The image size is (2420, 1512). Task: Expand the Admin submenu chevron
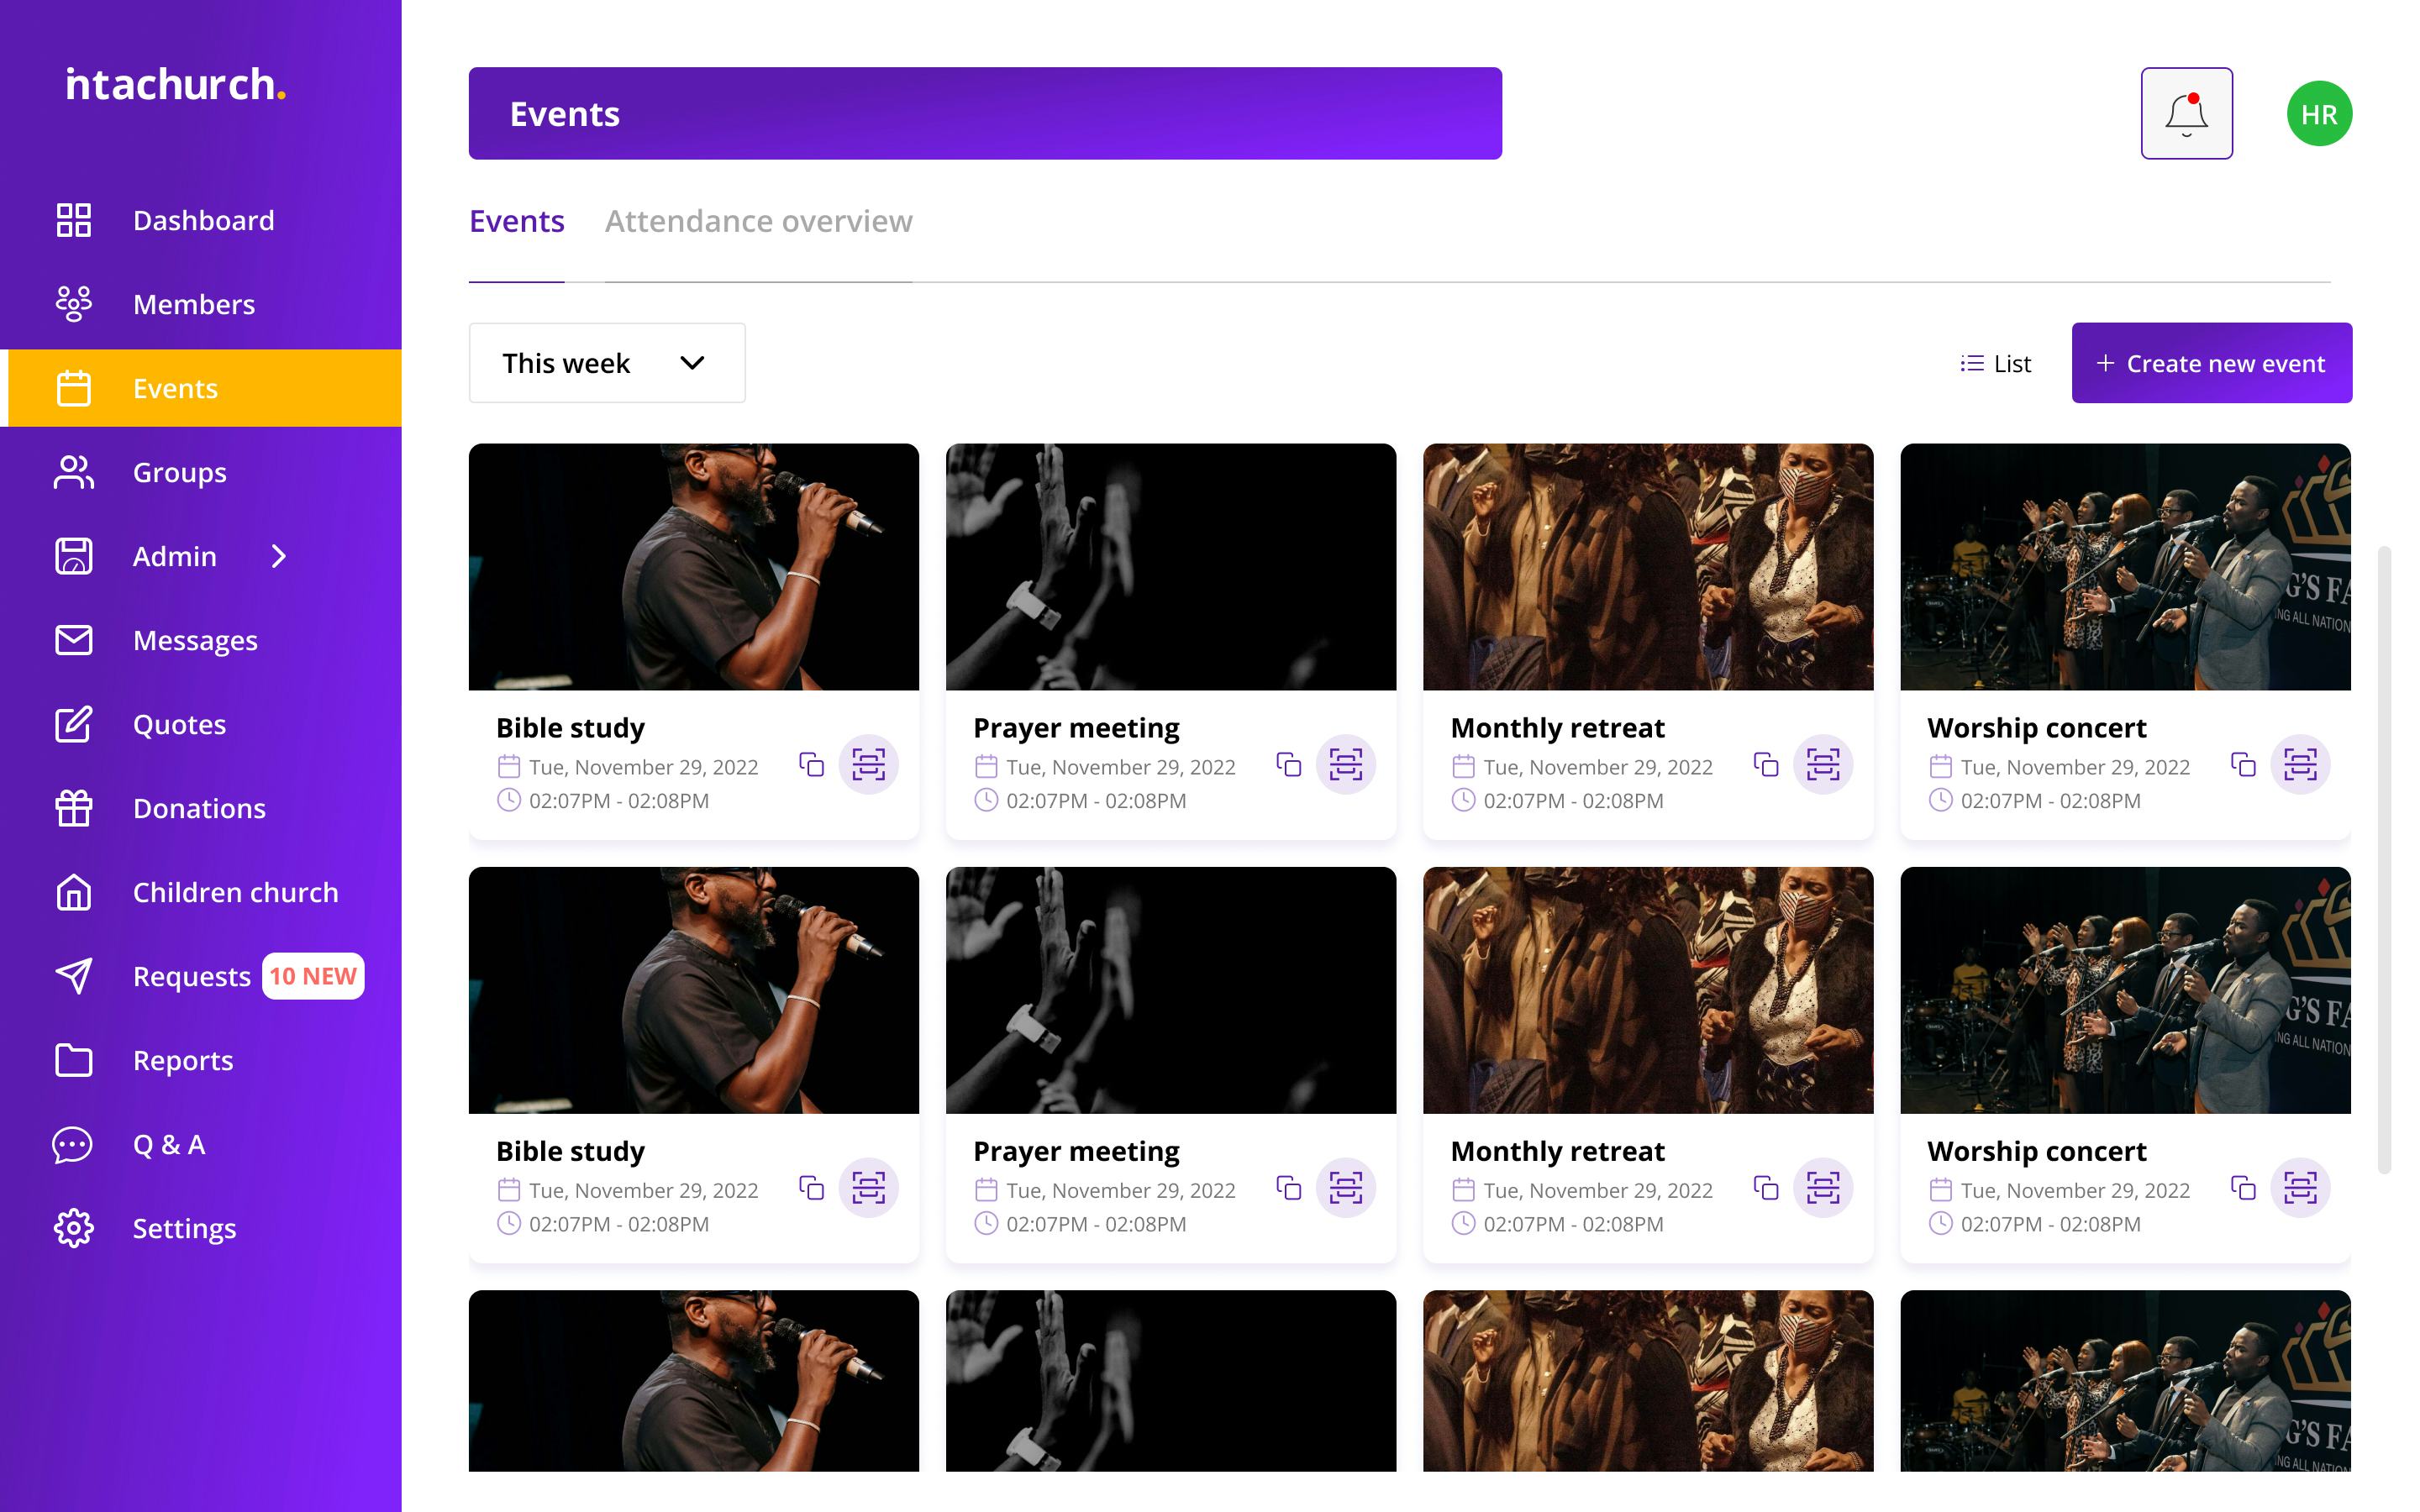point(279,556)
